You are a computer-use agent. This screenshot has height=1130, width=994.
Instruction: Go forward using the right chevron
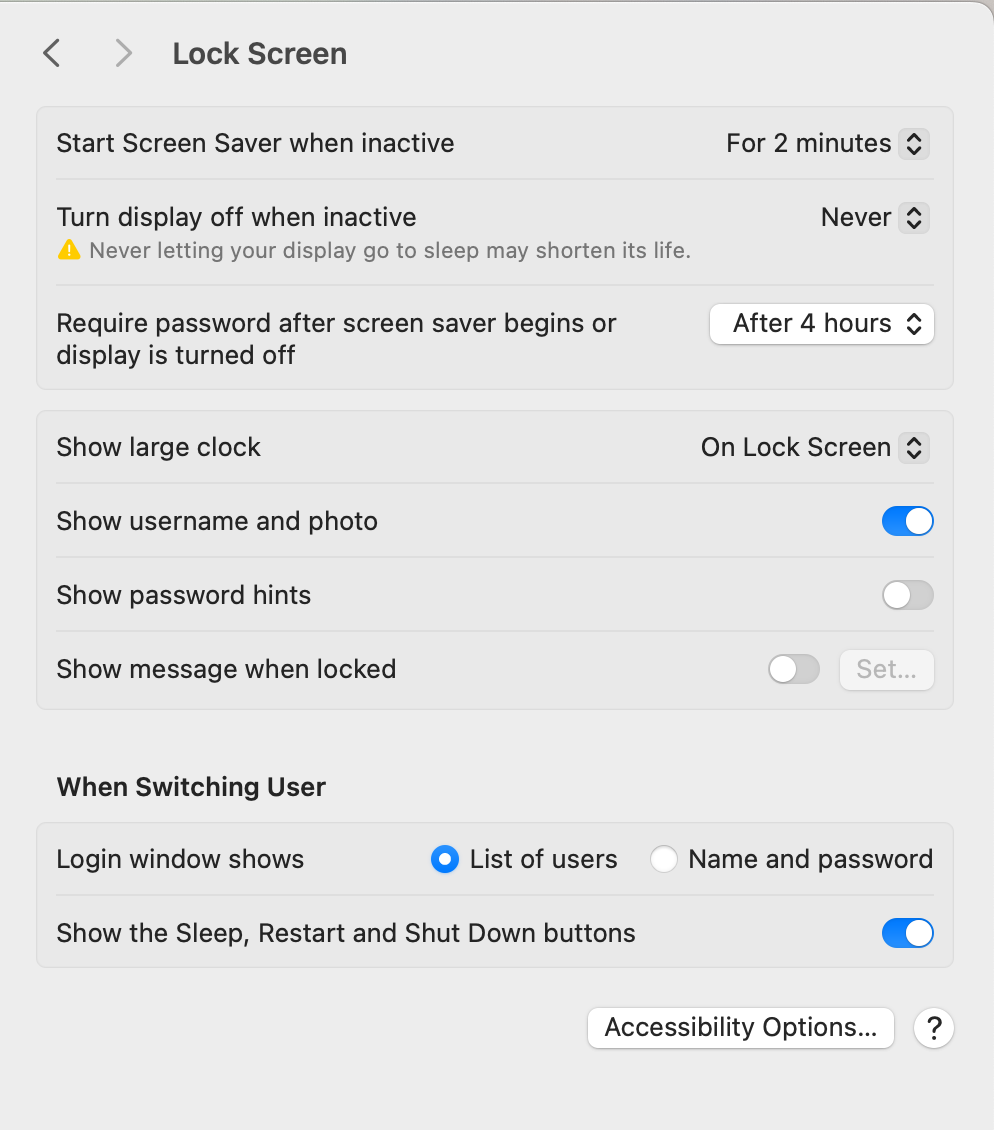pyautogui.click(x=123, y=53)
